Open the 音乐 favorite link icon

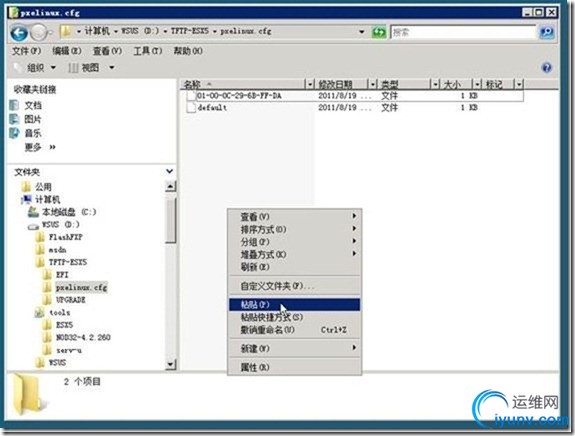coord(14,133)
